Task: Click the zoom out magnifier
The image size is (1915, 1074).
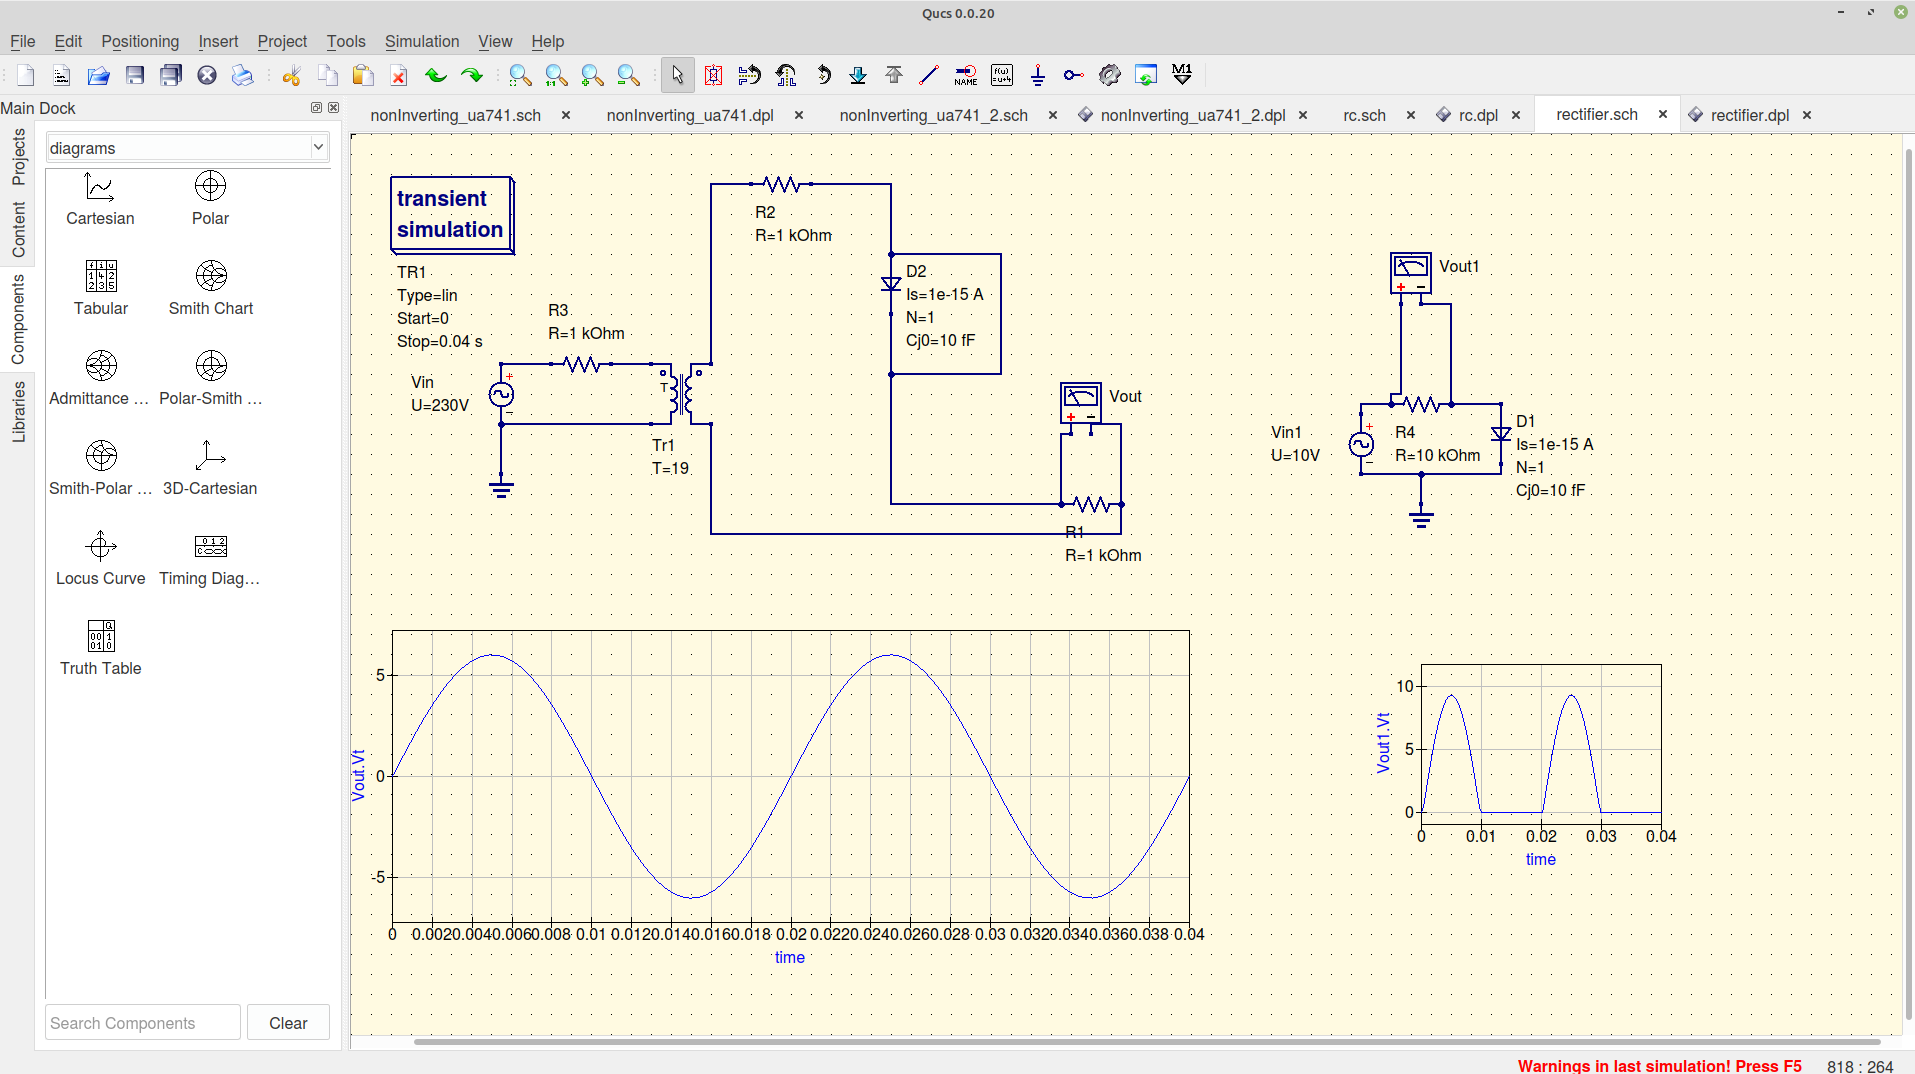Action: point(628,75)
